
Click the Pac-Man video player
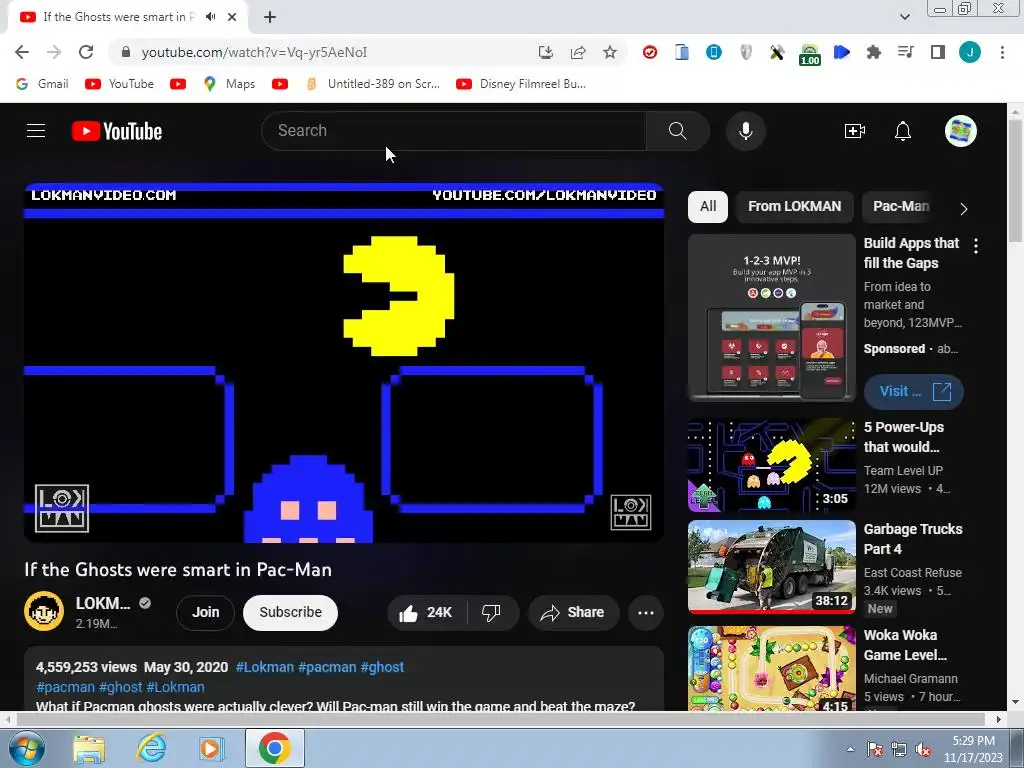[344, 363]
